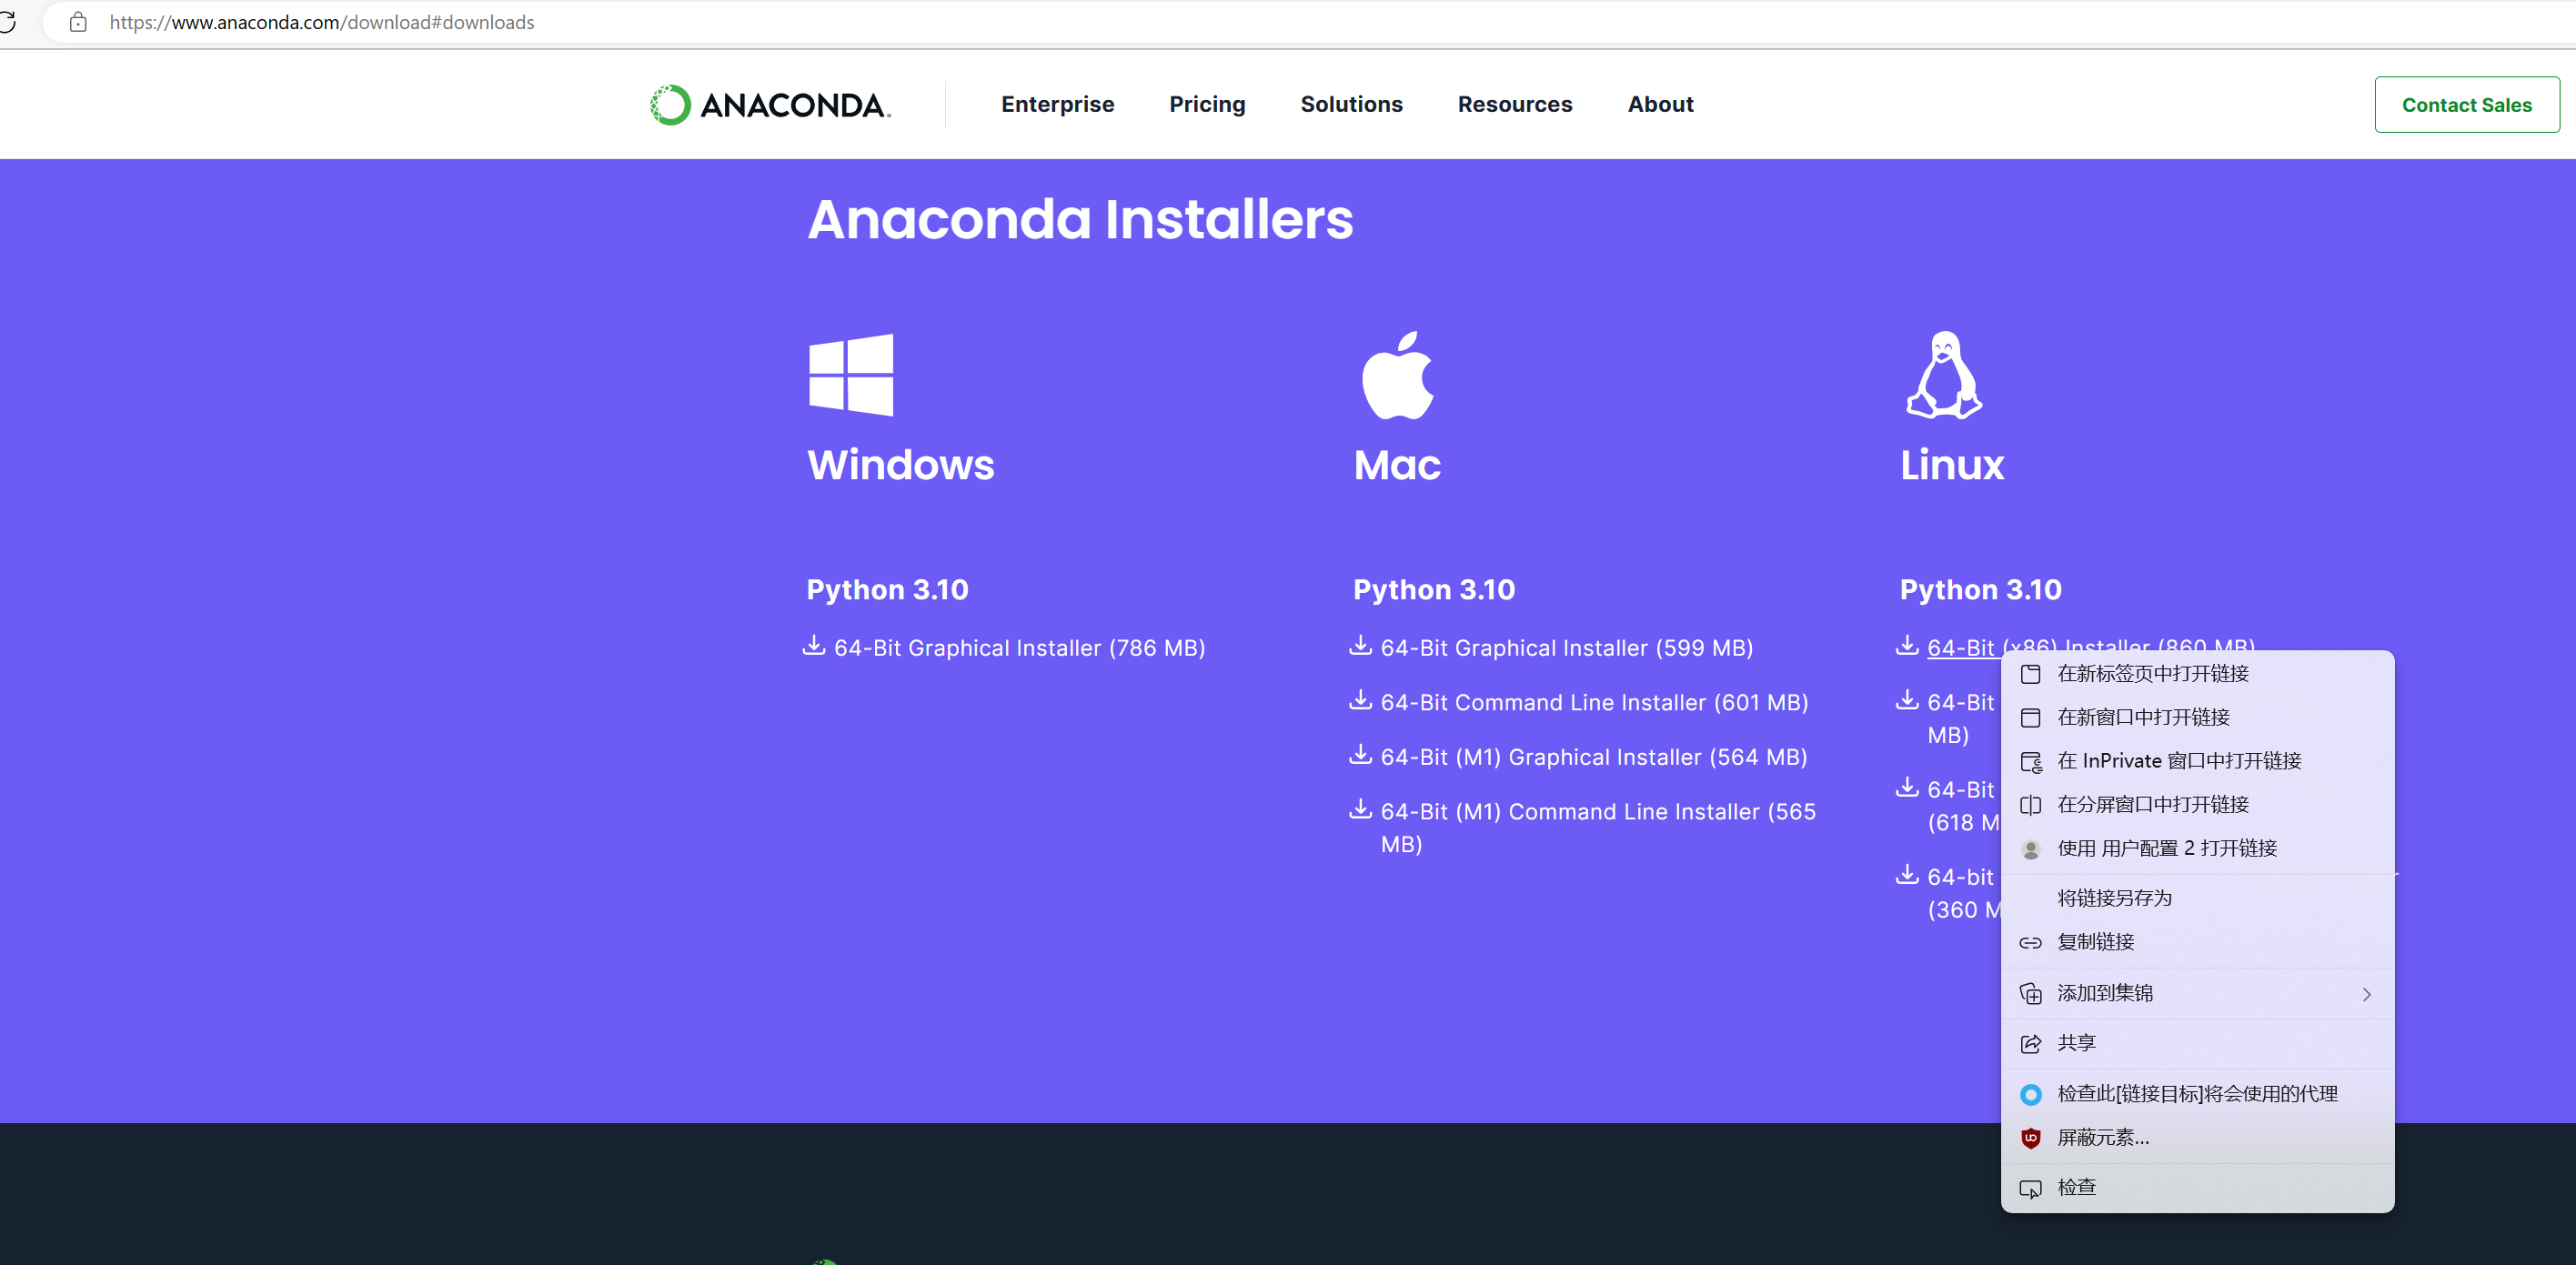The height and width of the screenshot is (1265, 2576).
Task: Download 64-Bit (M1) Command Line Installer
Action: point(1597,827)
